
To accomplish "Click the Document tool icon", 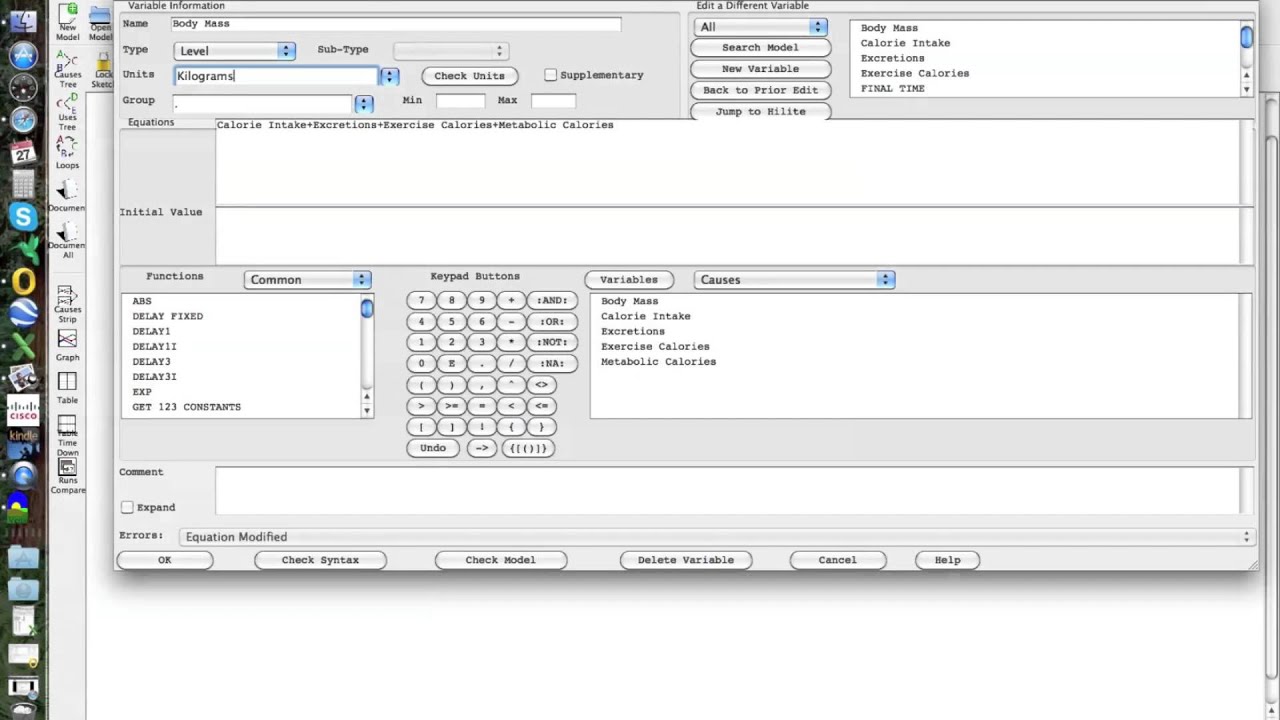I will coord(67,196).
